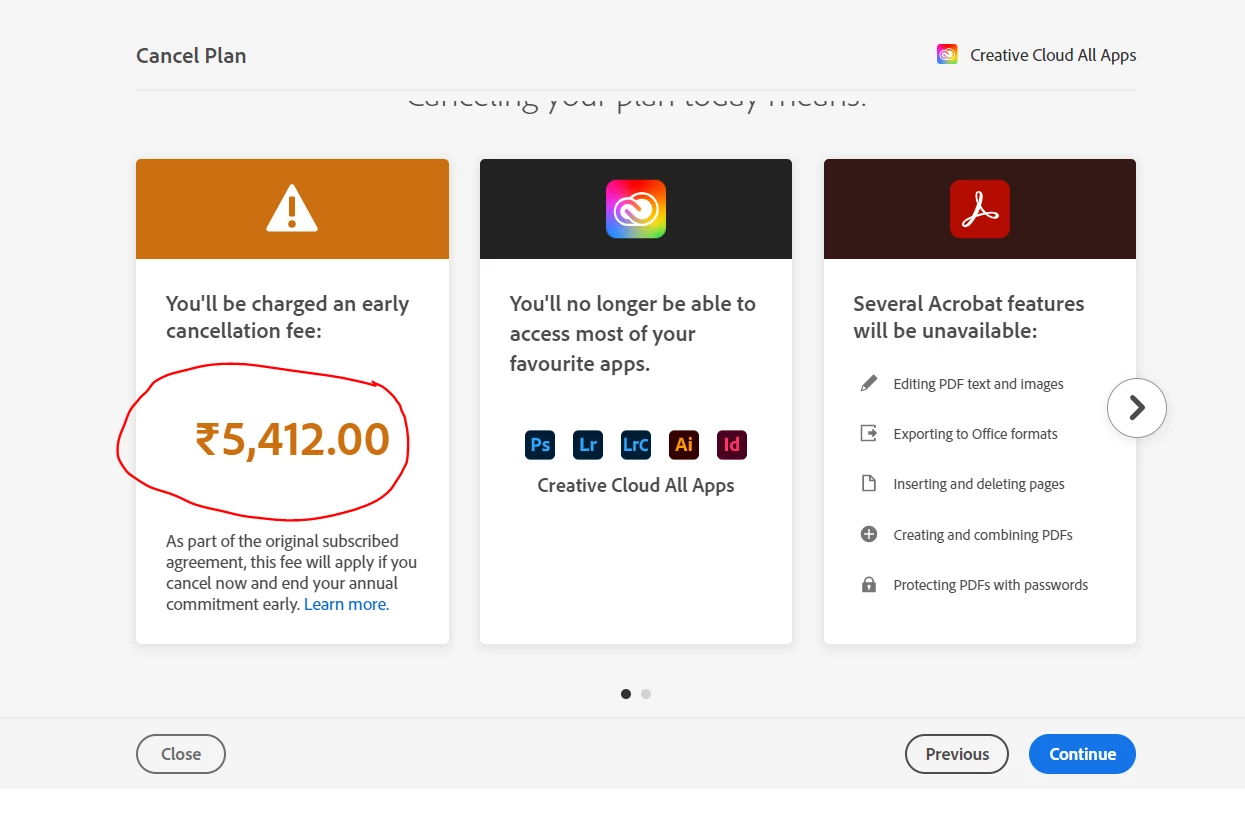Click the Lightroom Classic LrC icon
Viewport: 1245px width, 816px height.
point(636,445)
